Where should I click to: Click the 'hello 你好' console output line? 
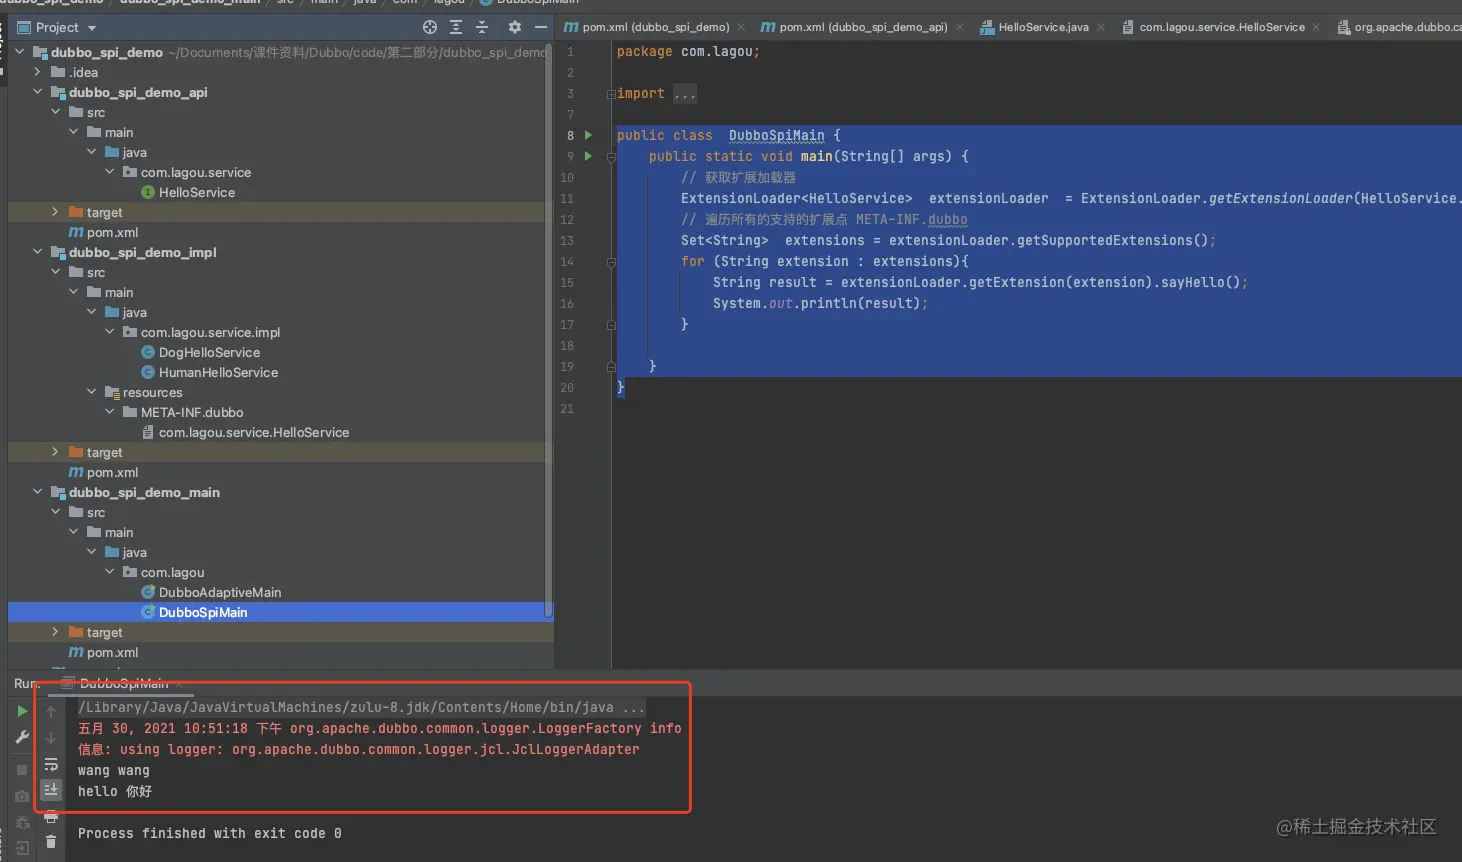tap(115, 791)
